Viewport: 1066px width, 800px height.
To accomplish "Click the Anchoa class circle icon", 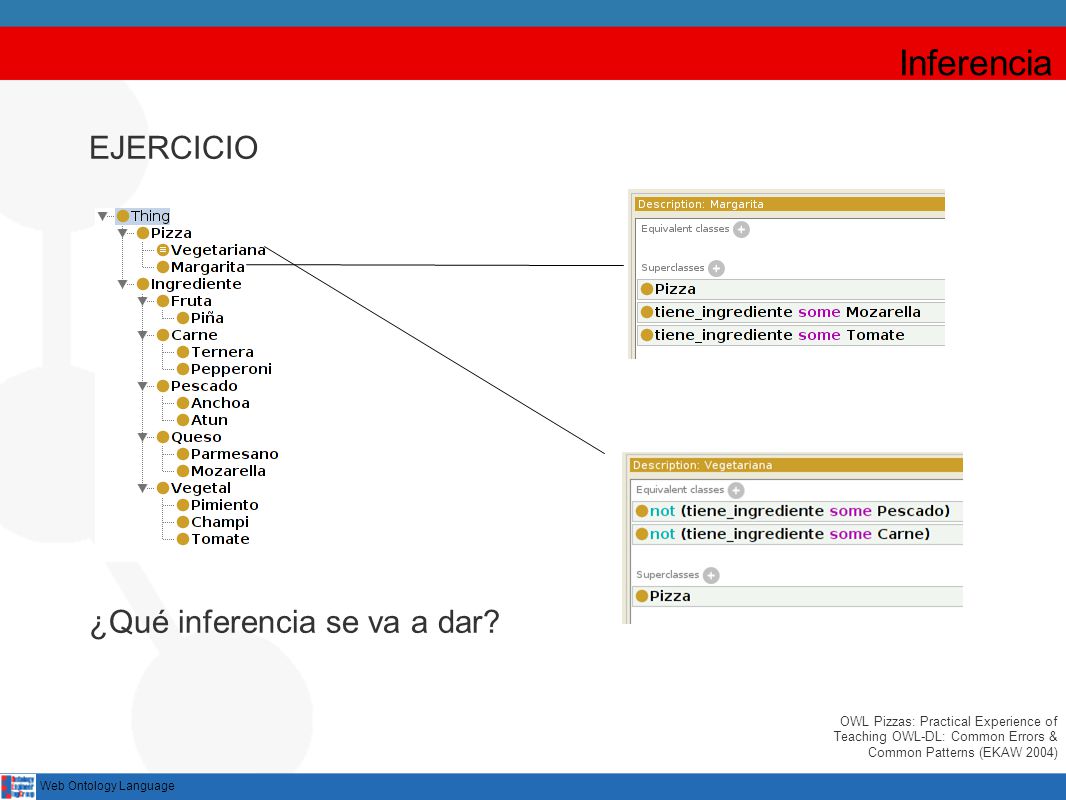I will coord(183,403).
